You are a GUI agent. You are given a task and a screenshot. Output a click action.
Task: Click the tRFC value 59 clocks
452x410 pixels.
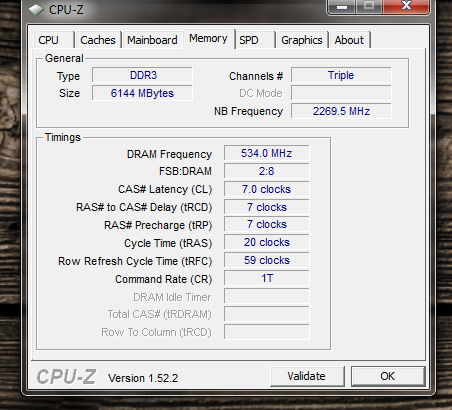point(267,261)
